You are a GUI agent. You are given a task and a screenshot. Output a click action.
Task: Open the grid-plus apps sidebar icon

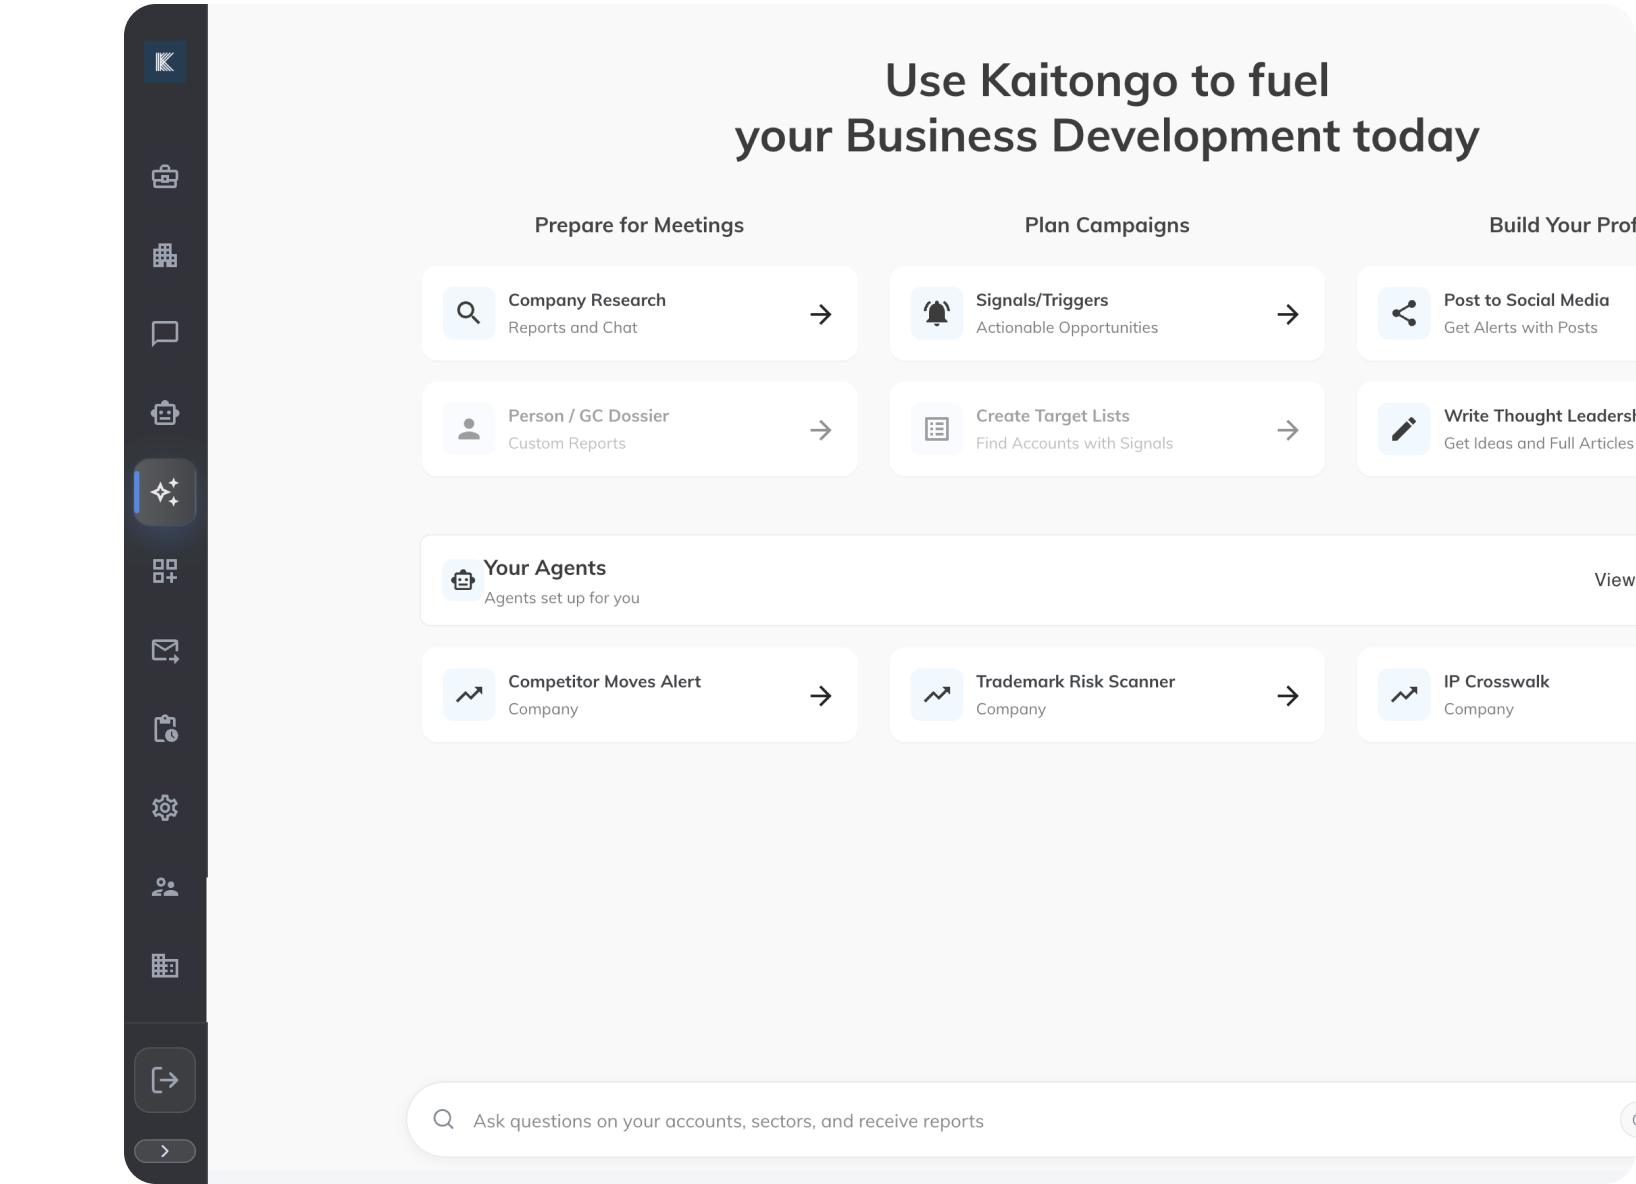click(x=165, y=571)
